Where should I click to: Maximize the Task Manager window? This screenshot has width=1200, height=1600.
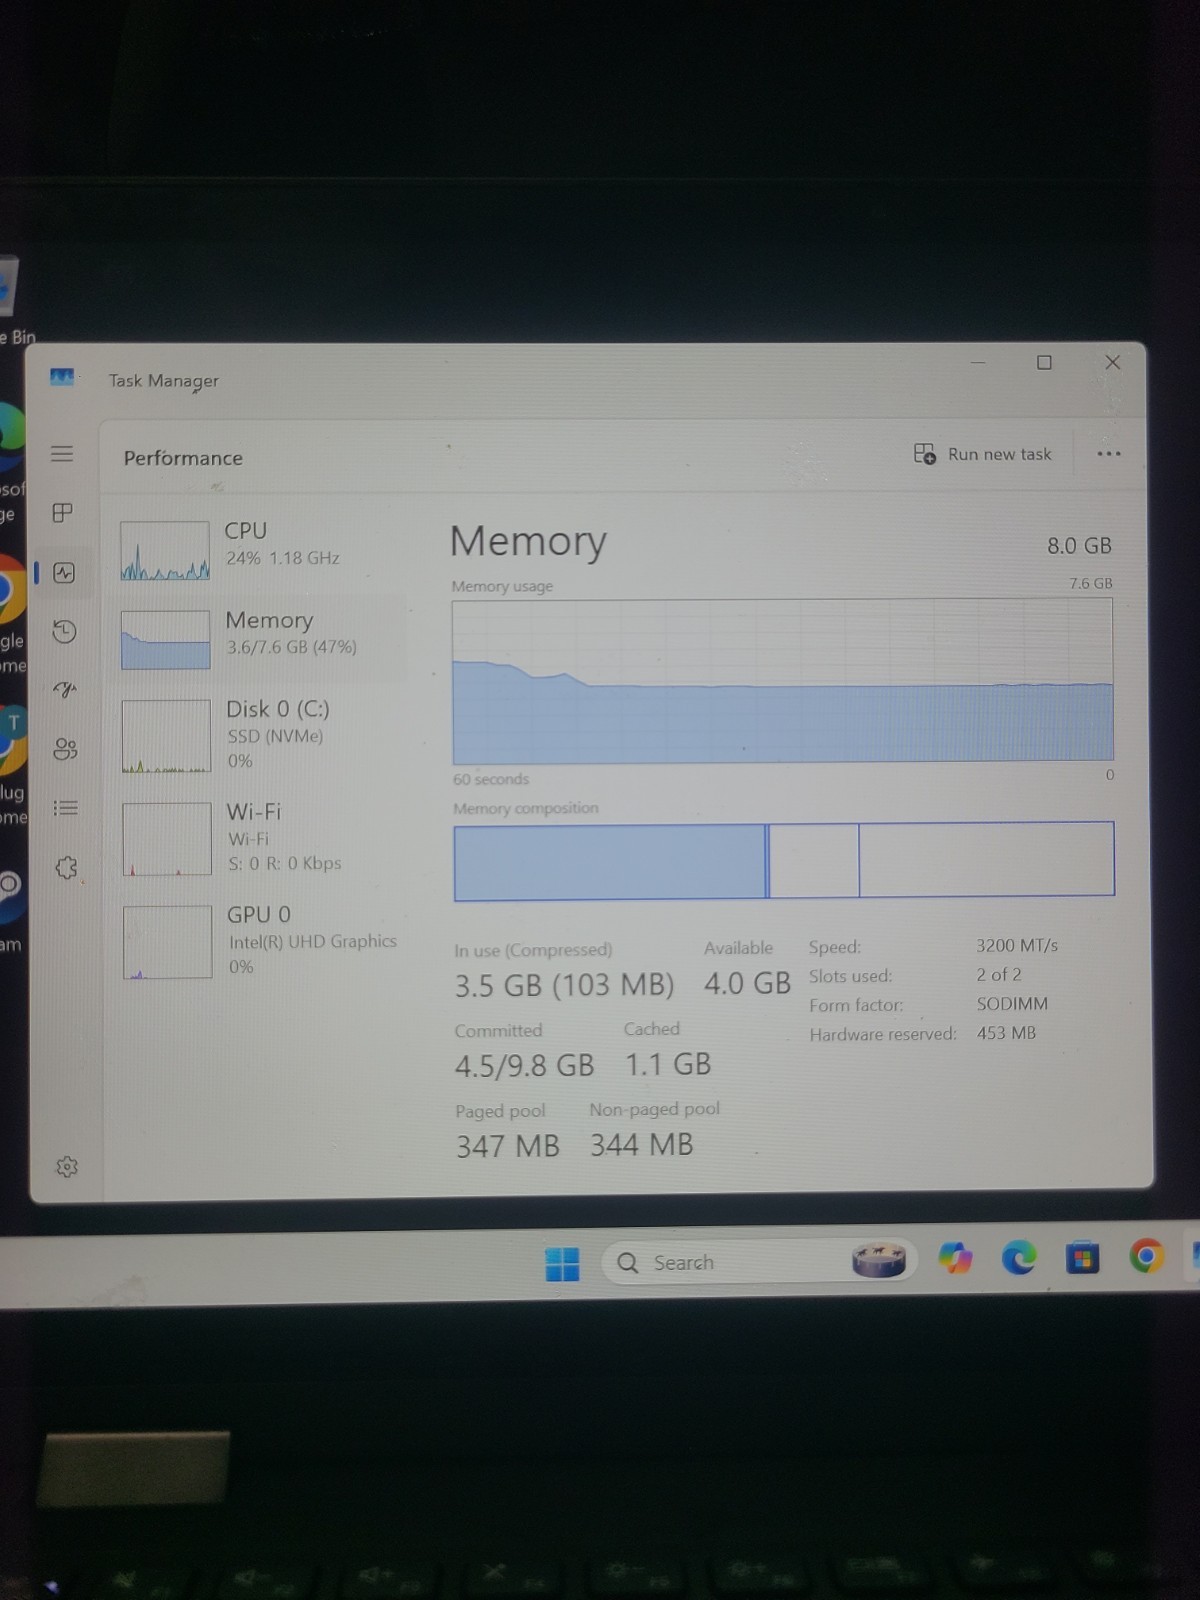[x=1044, y=362]
